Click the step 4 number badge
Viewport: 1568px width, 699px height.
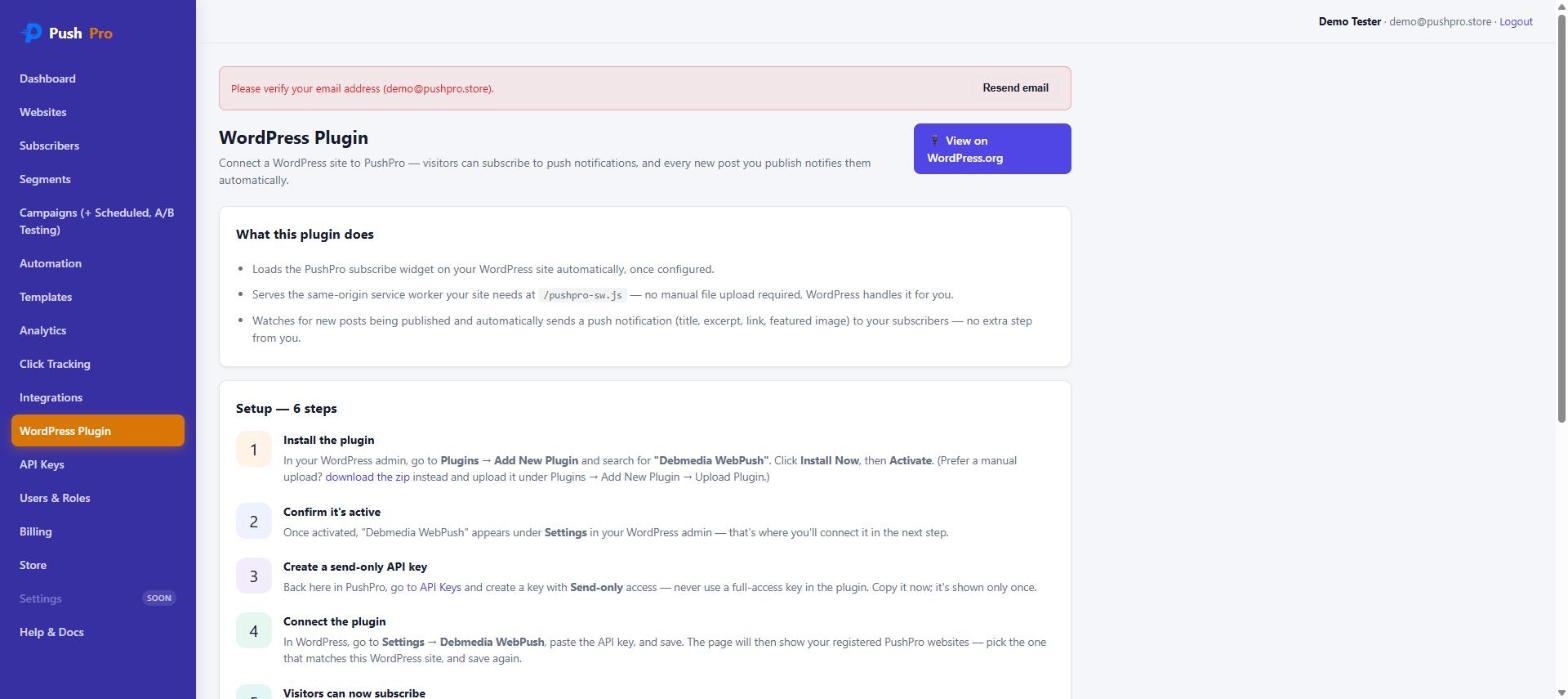tap(254, 631)
